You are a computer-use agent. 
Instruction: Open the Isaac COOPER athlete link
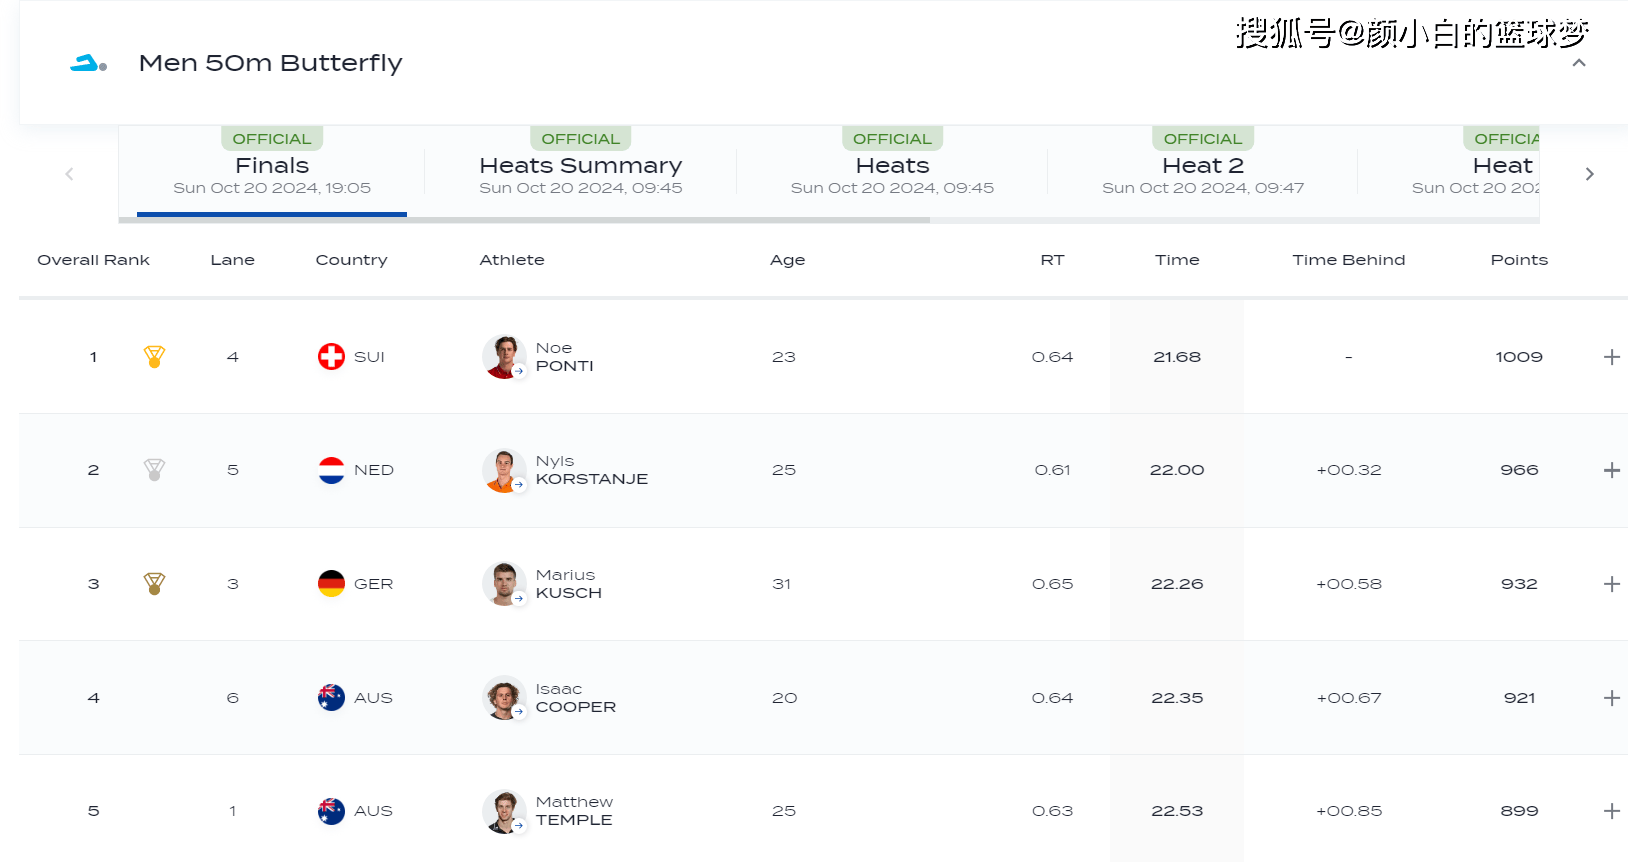coord(576,698)
